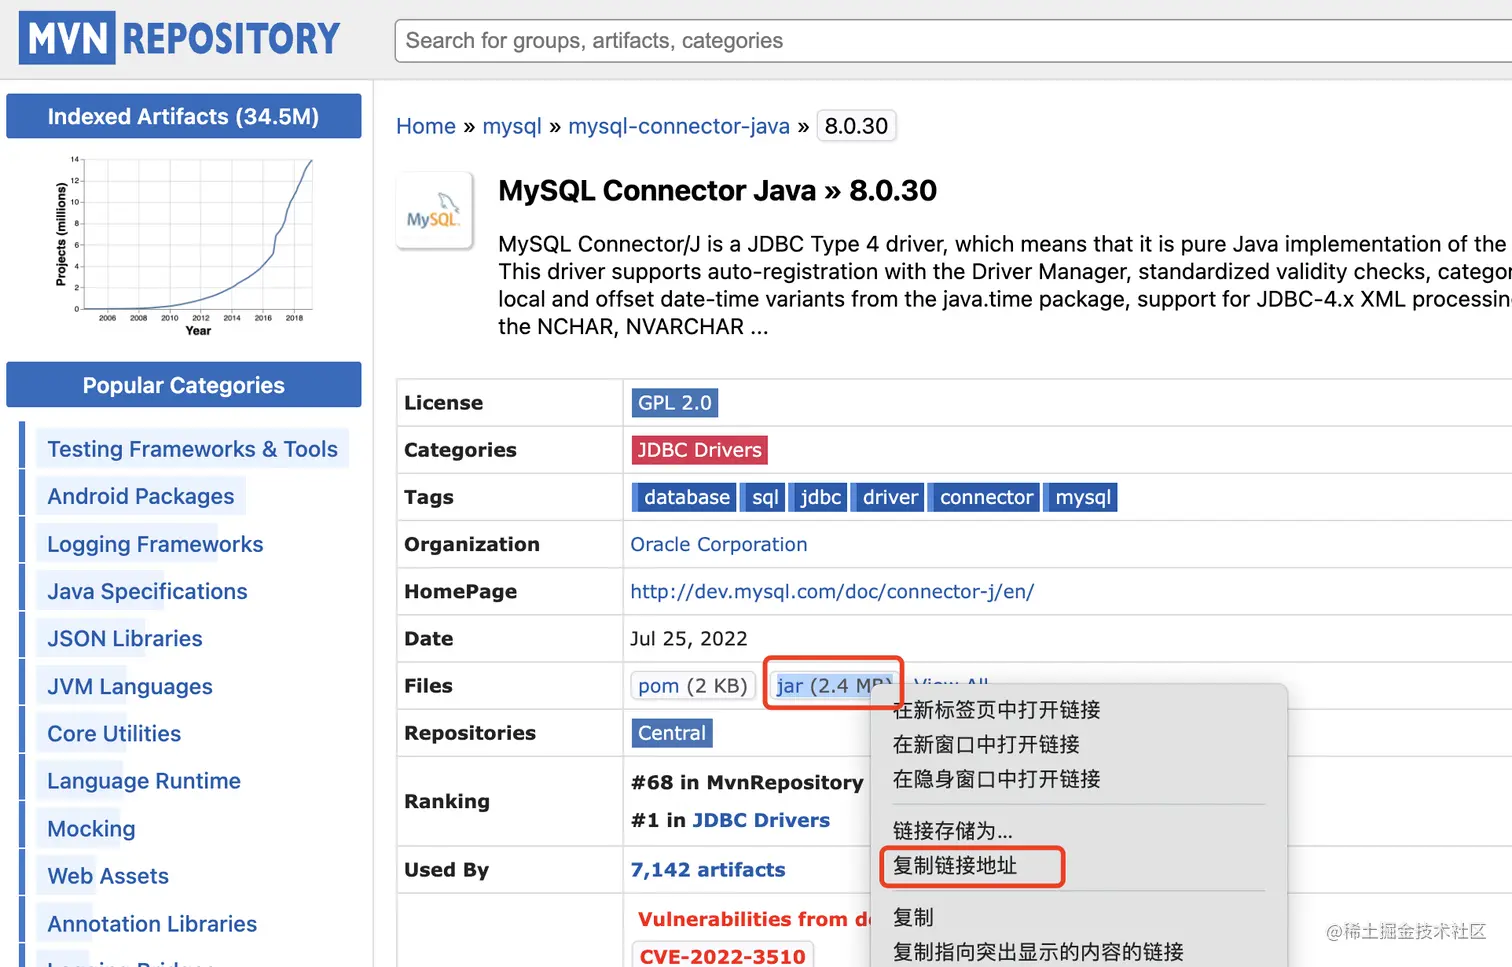The width and height of the screenshot is (1512, 967).
Task: Open Web Assets category
Action: pyautogui.click(x=108, y=876)
